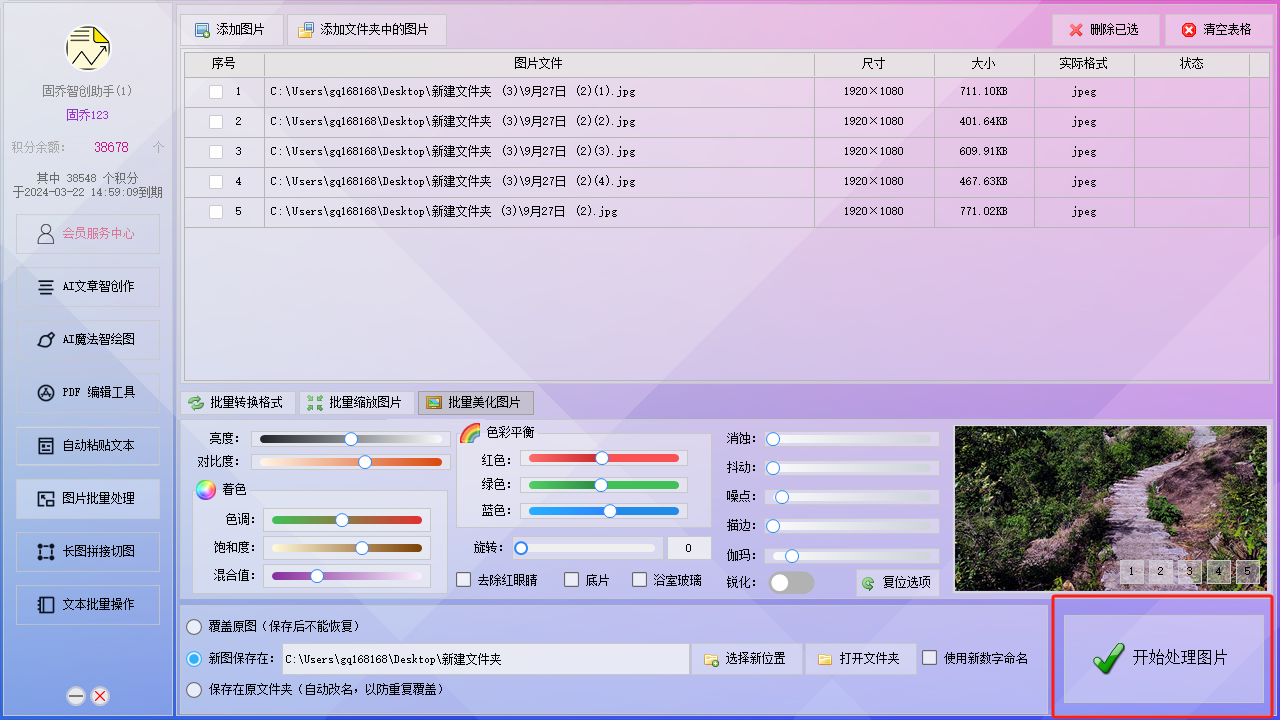1280x720 pixels.
Task: Open 文本批量操作 in sidebar
Action: (x=88, y=605)
